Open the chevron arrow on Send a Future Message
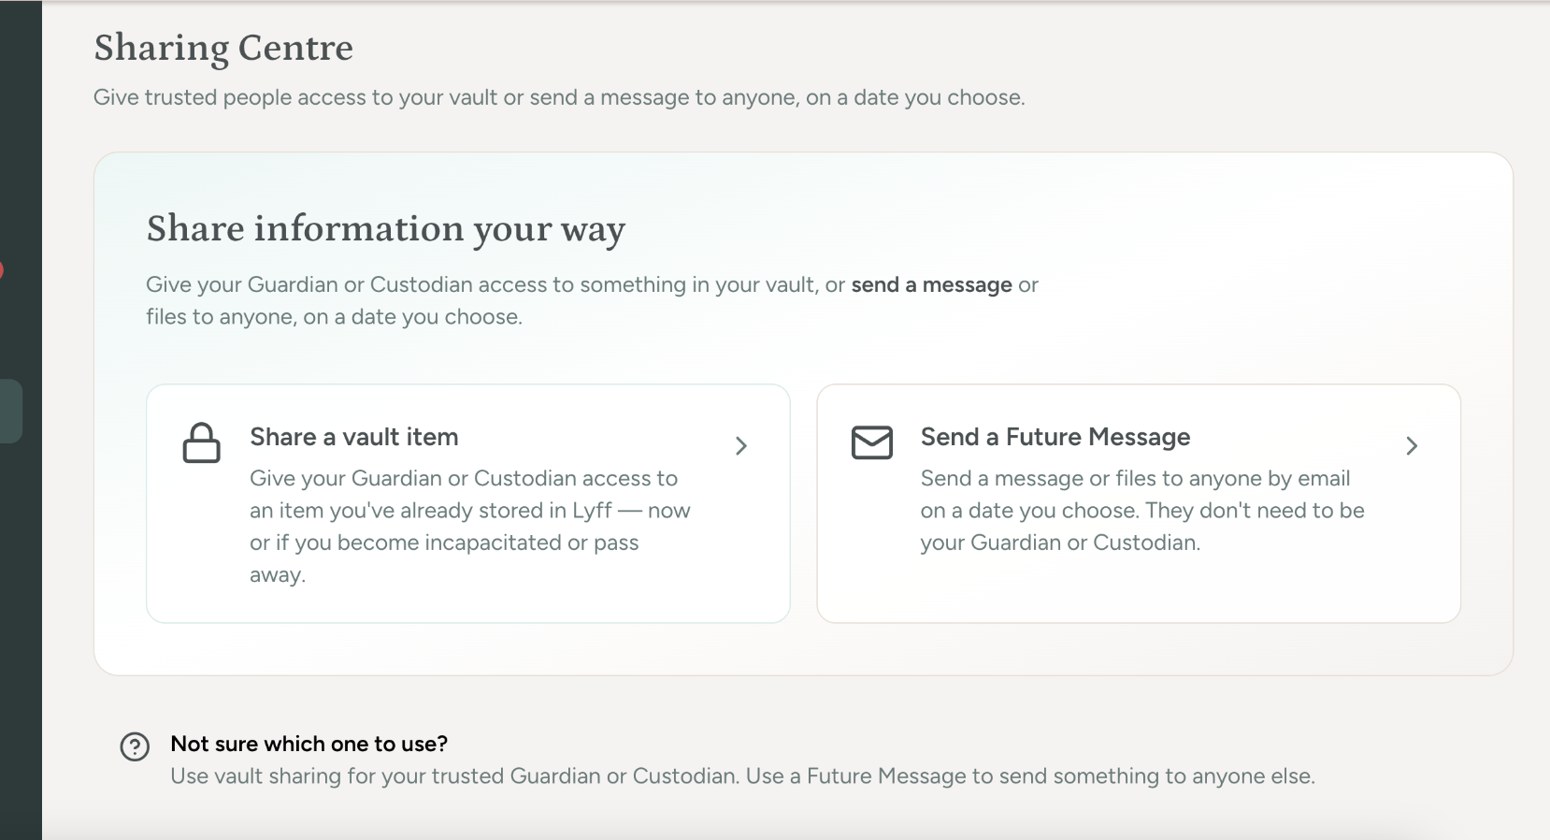Image resolution: width=1550 pixels, height=840 pixels. 1412,446
